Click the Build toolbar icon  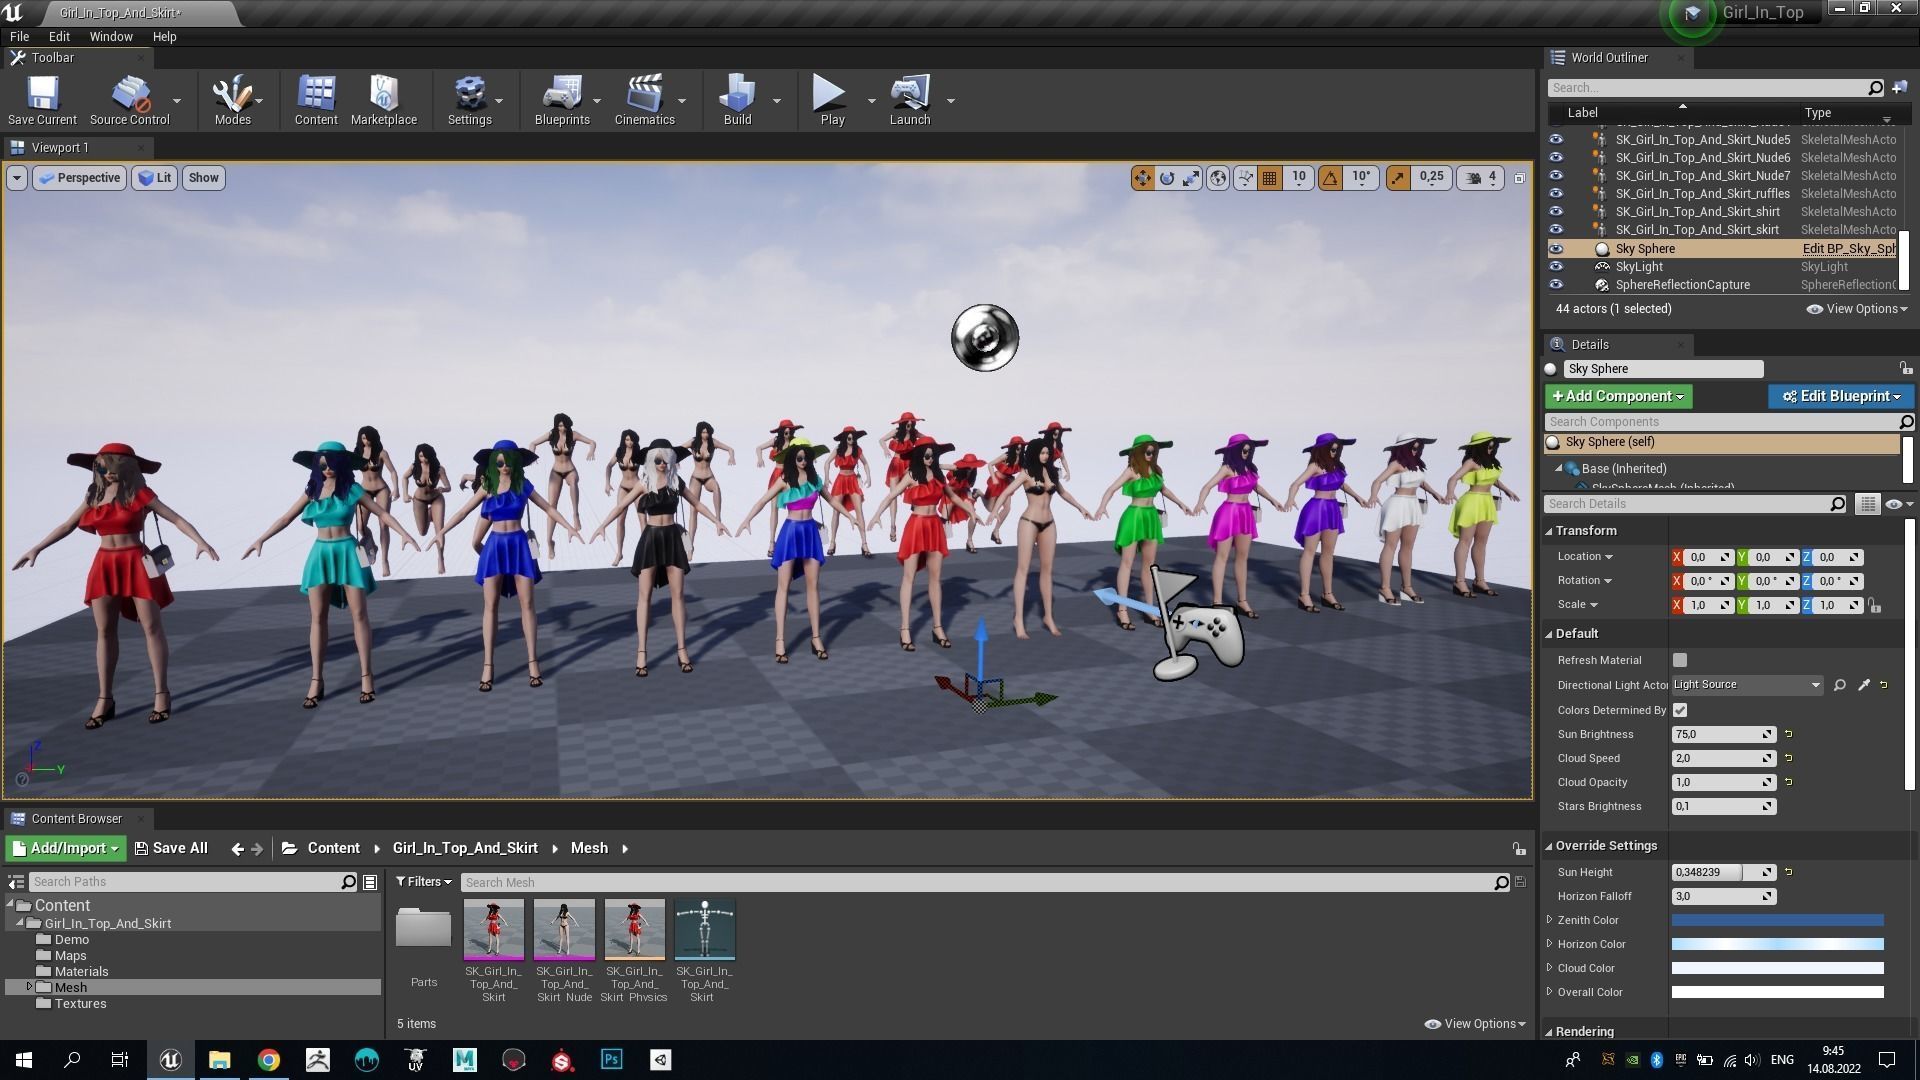tap(737, 100)
